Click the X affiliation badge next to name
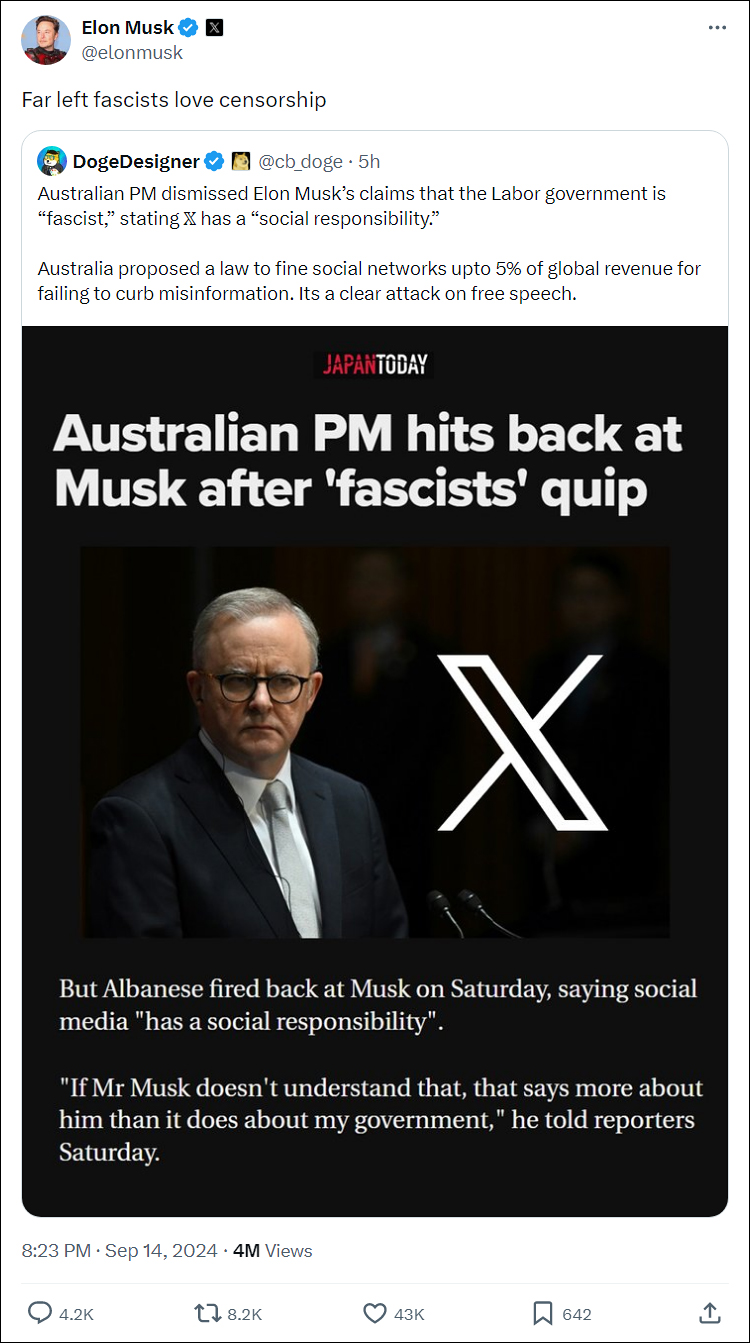 coord(214,28)
